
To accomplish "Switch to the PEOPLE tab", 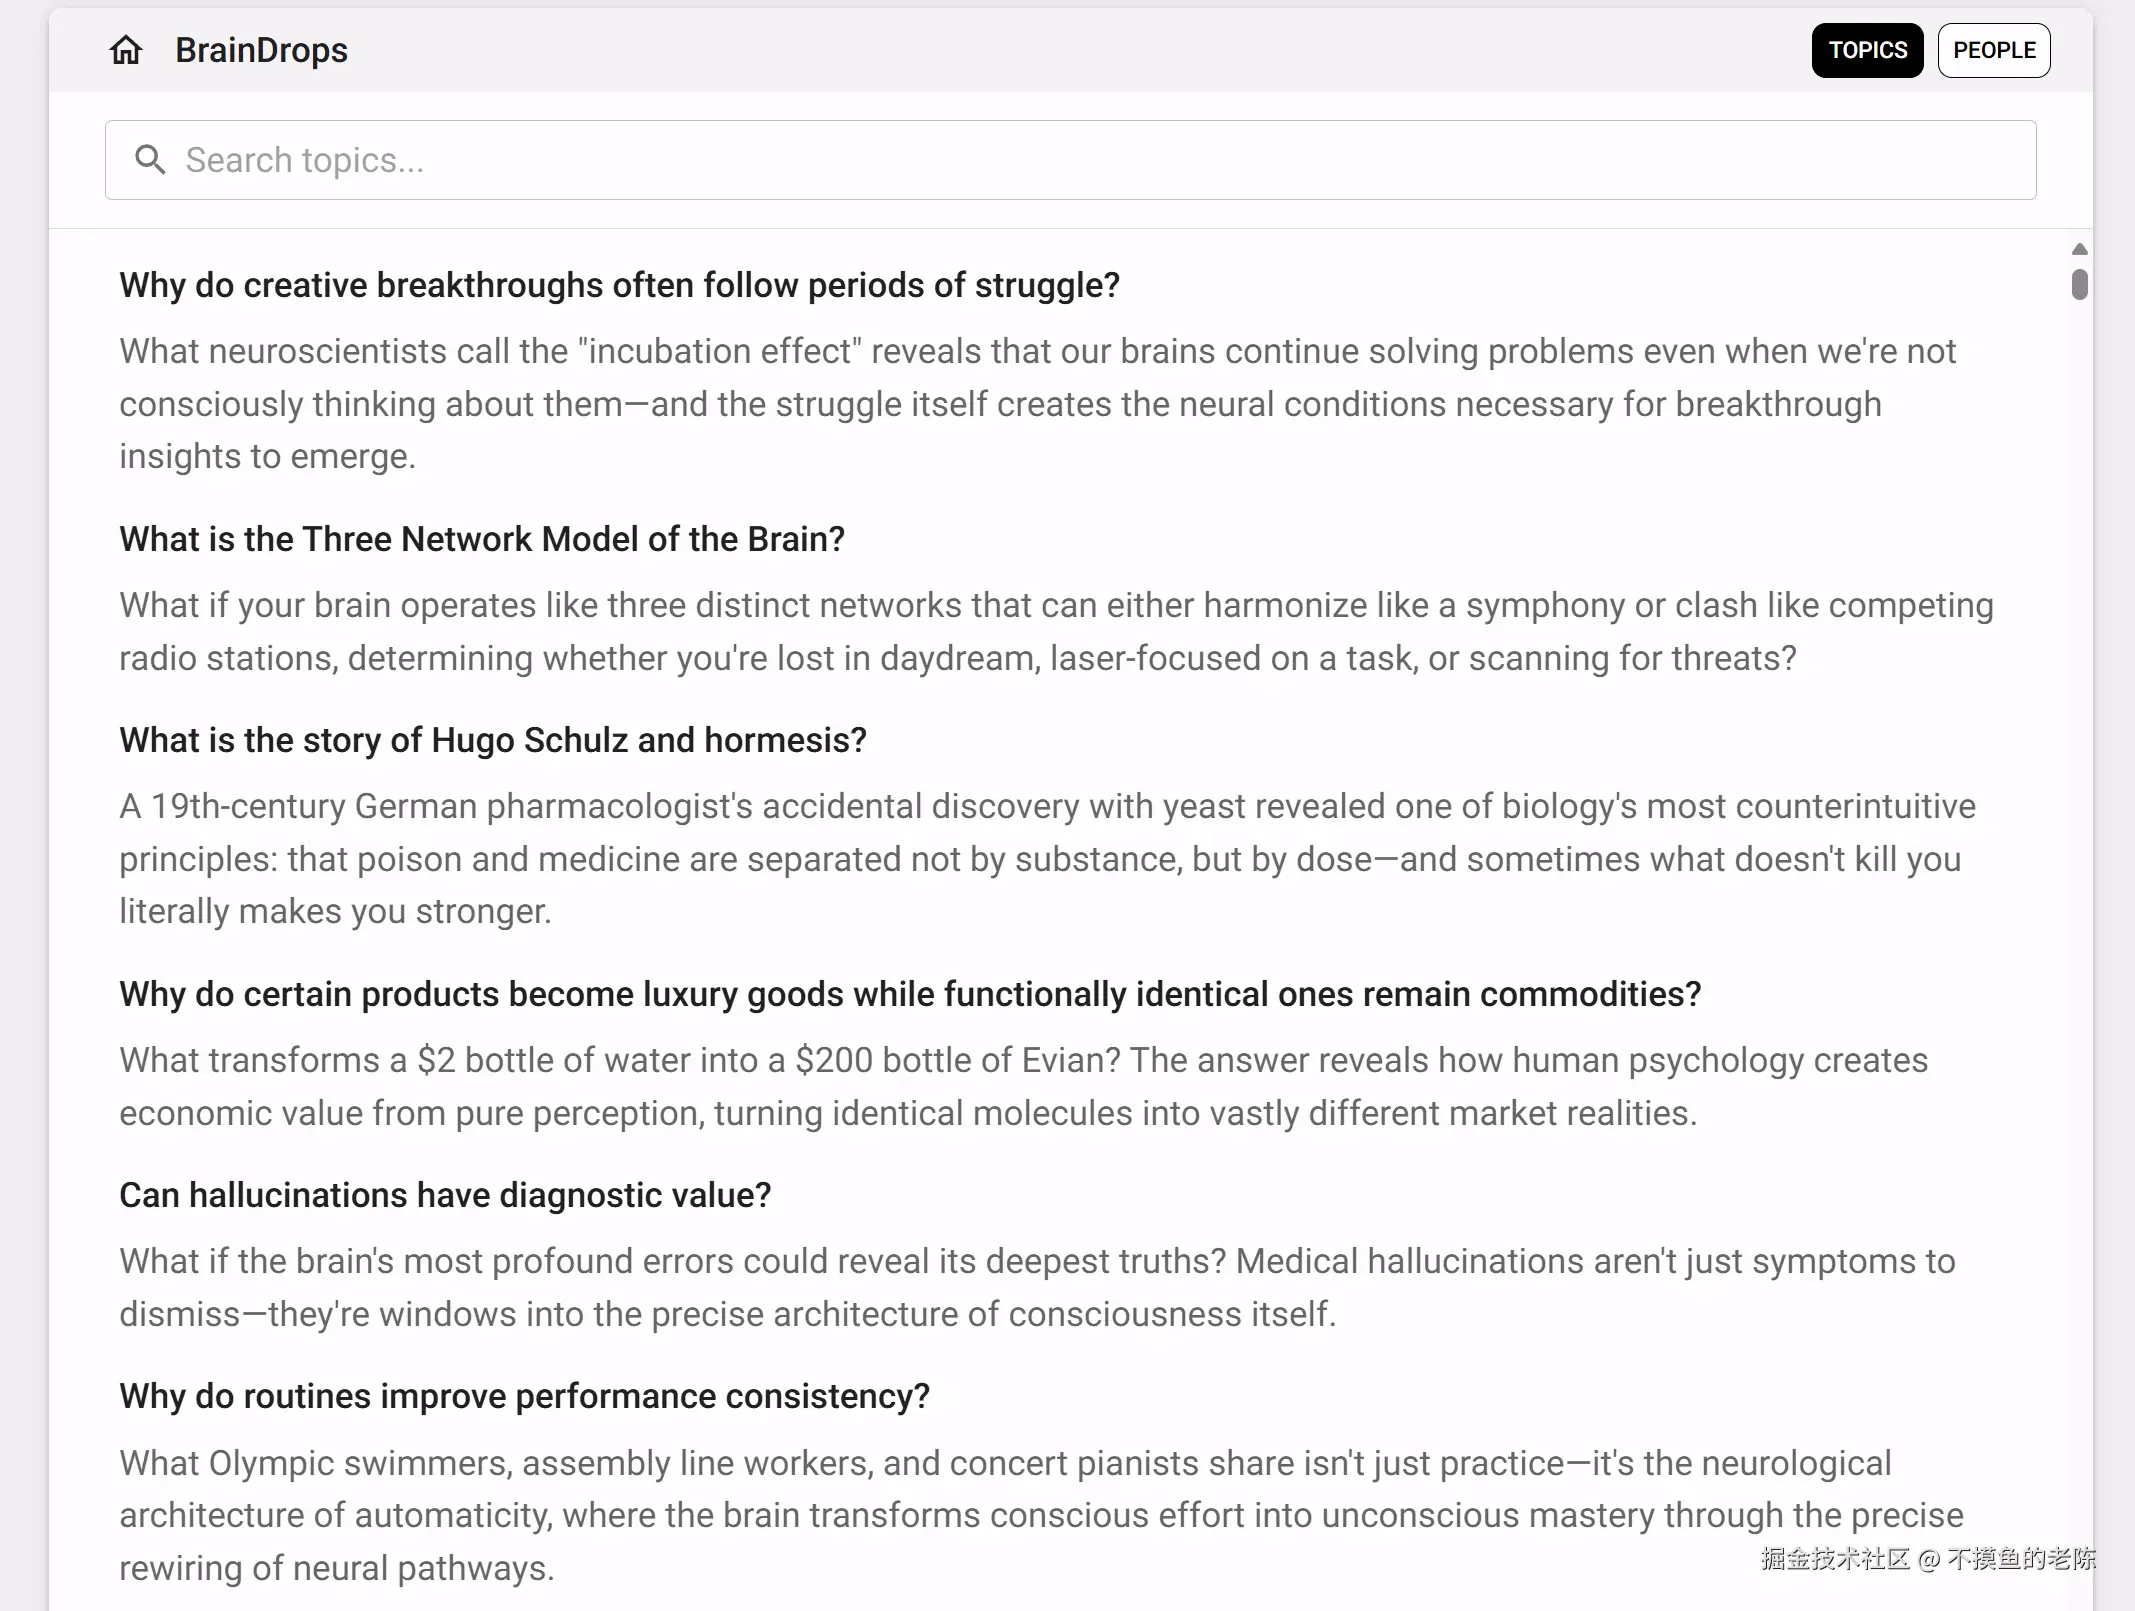I will 1994,50.
